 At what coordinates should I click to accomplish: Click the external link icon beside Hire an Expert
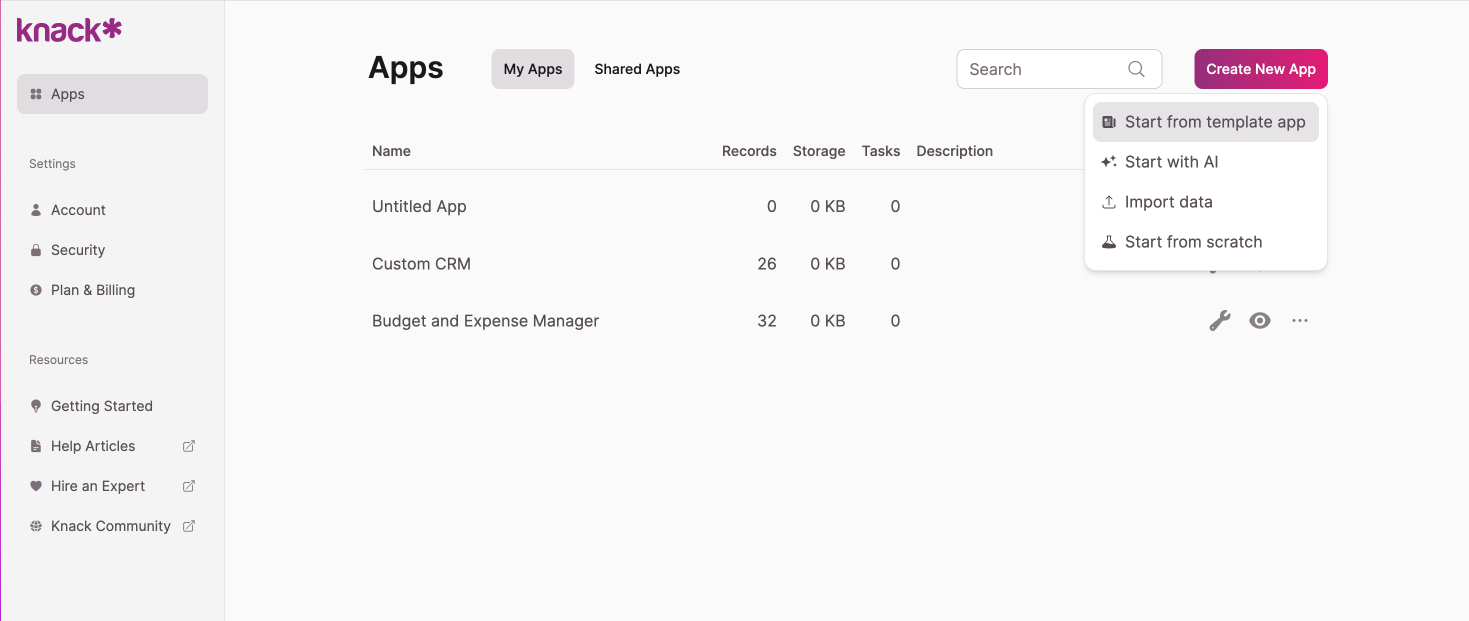click(189, 486)
